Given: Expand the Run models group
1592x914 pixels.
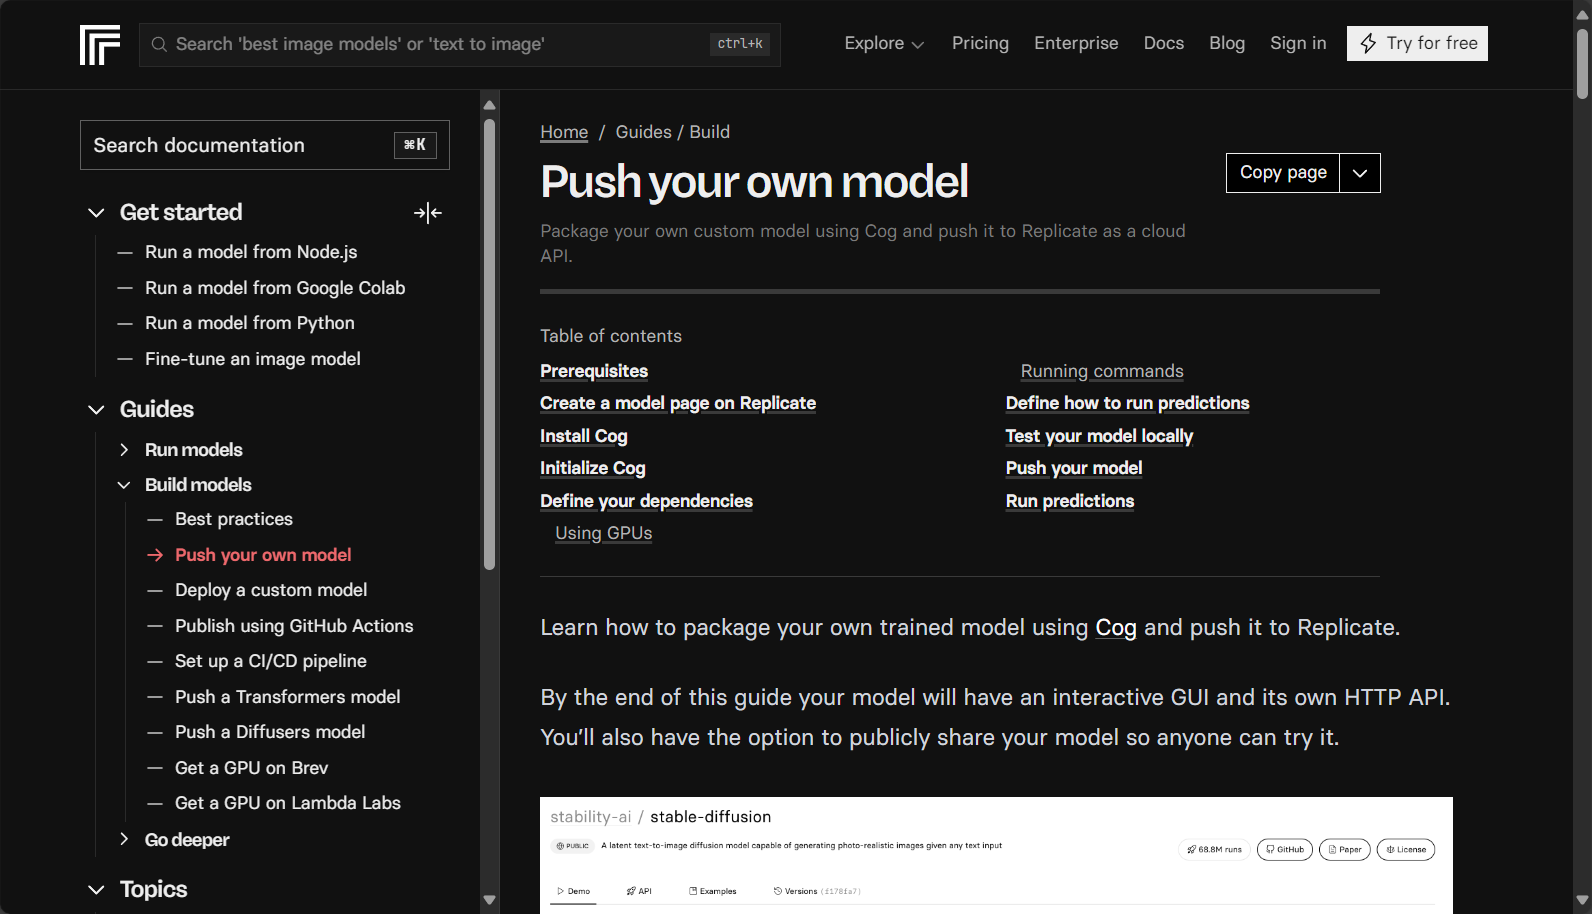Looking at the screenshot, I should [x=124, y=450].
